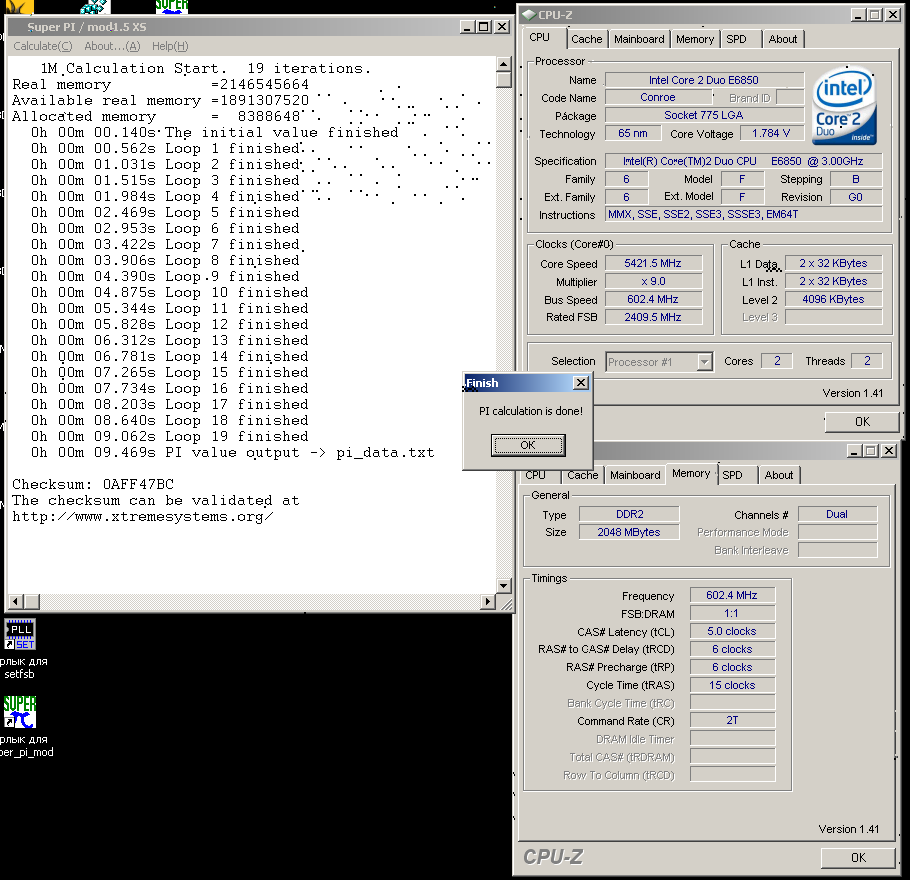The width and height of the screenshot is (910, 880).
Task: Click the Command Rate 2T value
Action: [x=732, y=720]
